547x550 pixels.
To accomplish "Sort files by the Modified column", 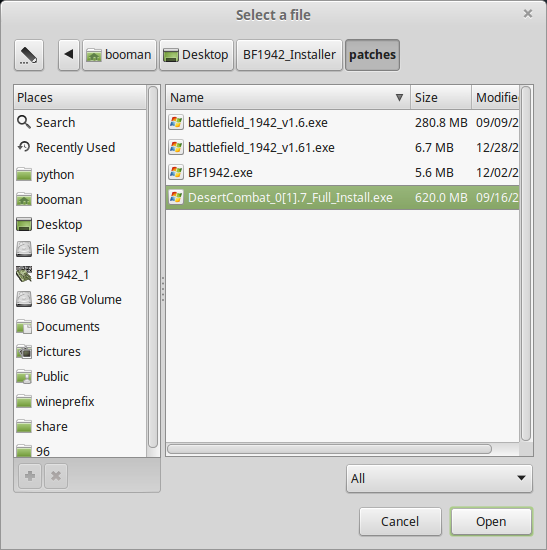I will tap(495, 97).
